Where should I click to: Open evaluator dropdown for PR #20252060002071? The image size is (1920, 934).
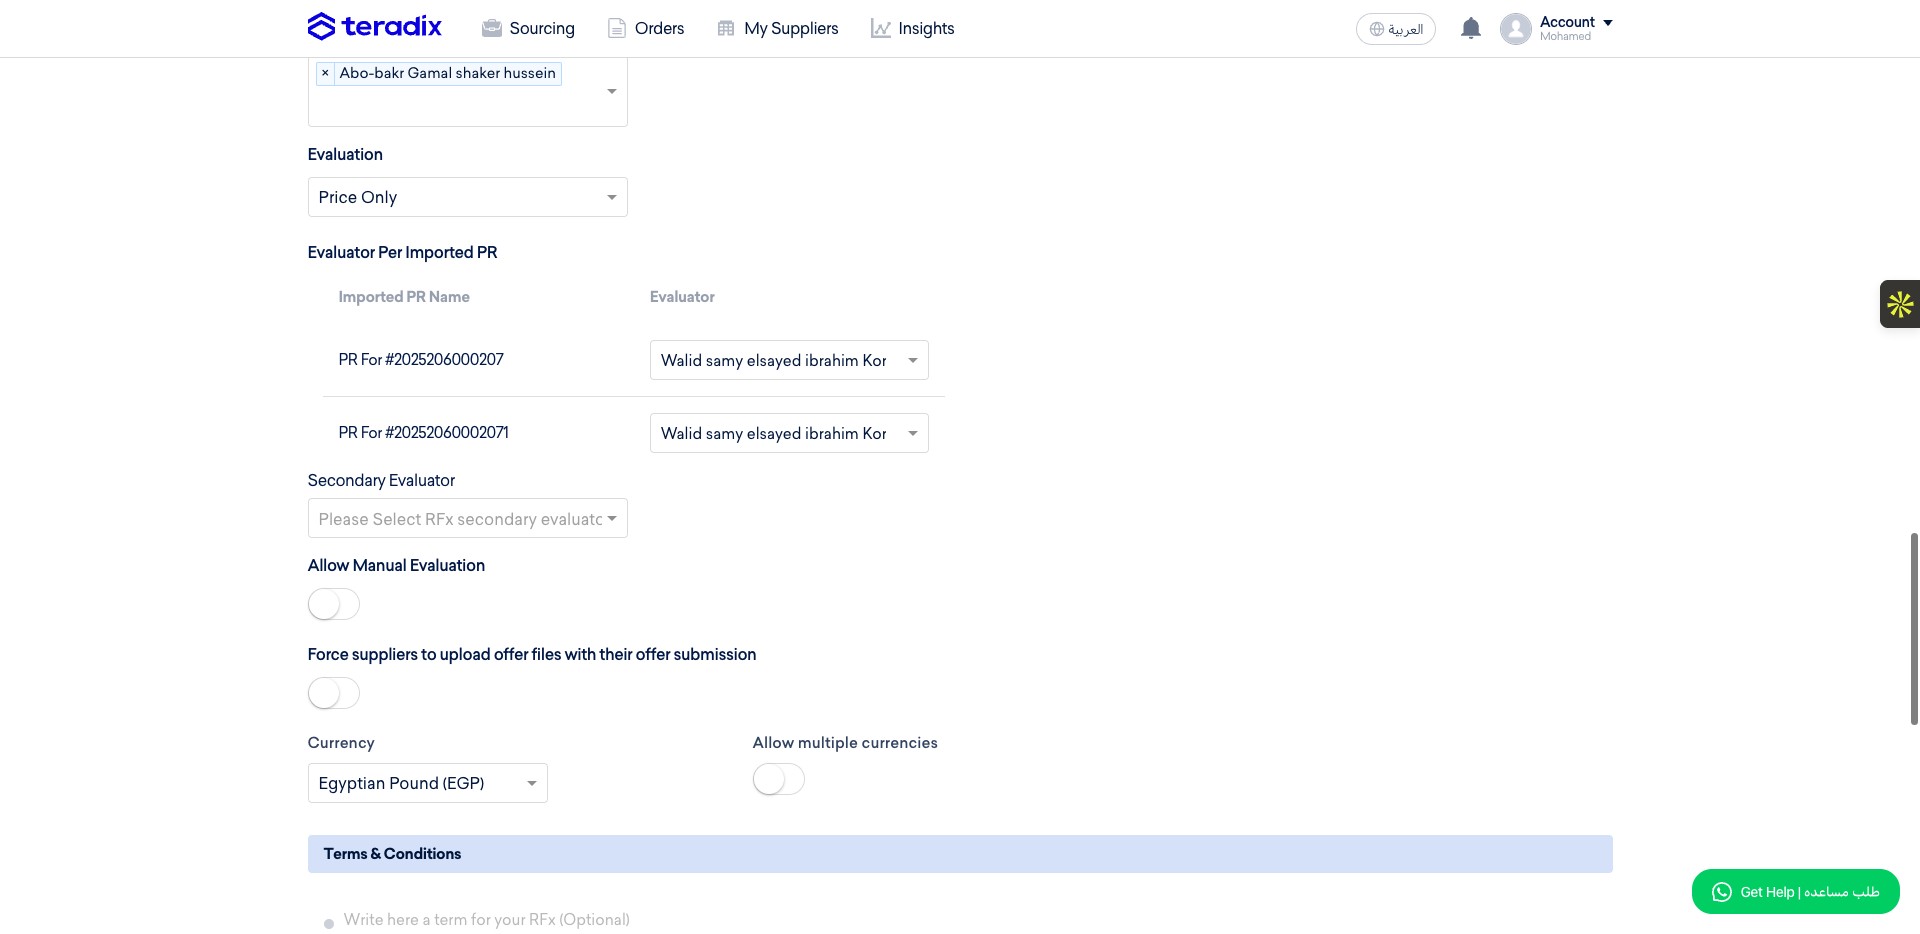789,433
